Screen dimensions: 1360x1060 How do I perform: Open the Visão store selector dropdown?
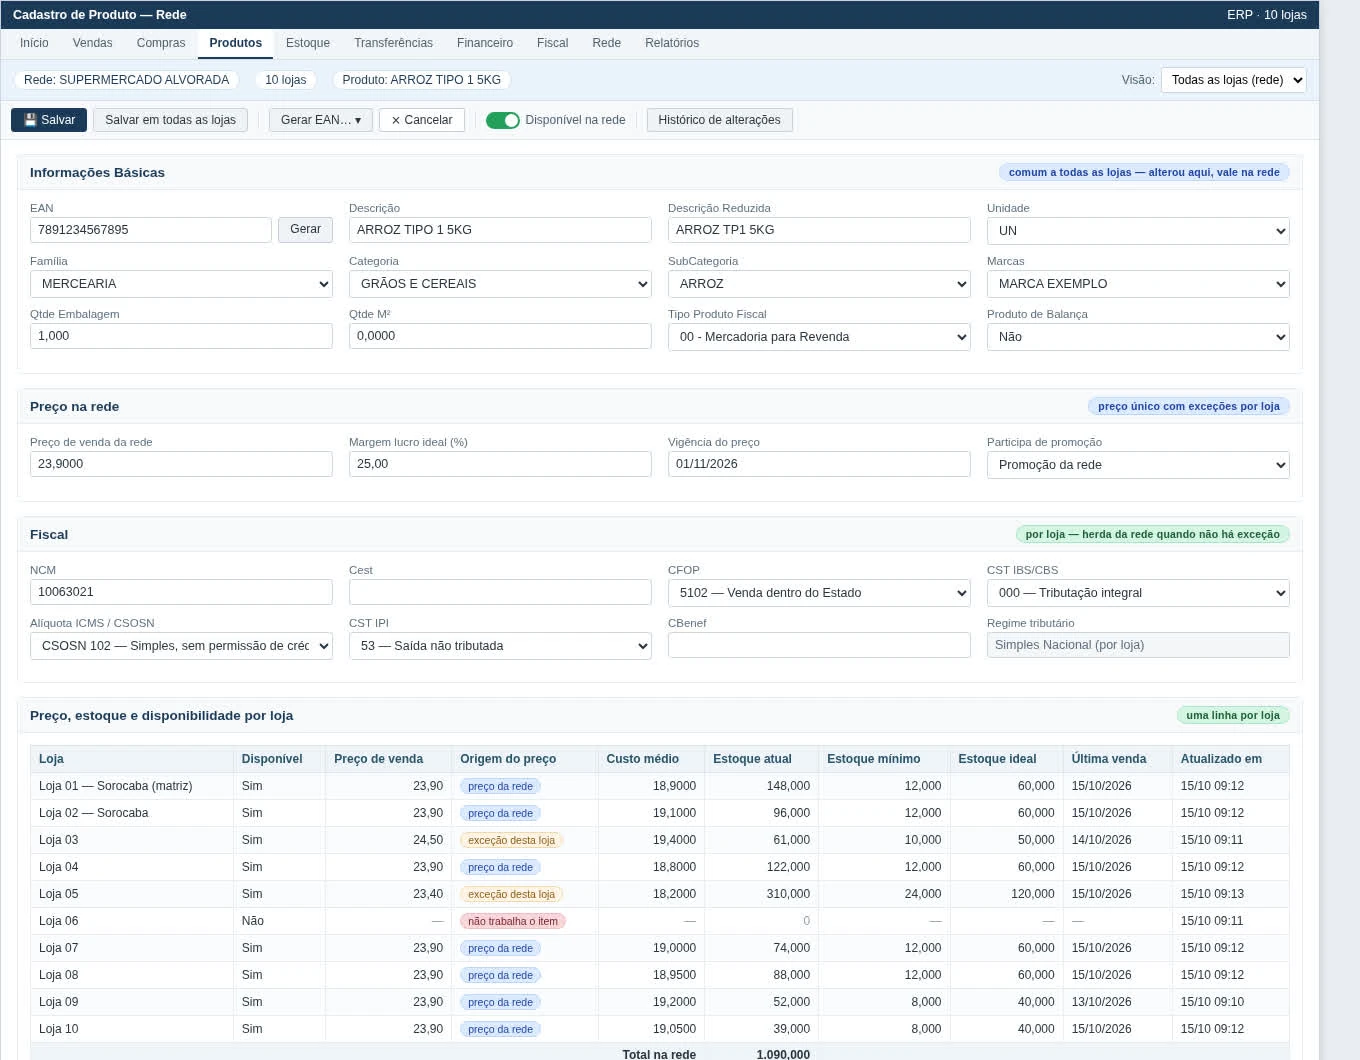click(1233, 80)
